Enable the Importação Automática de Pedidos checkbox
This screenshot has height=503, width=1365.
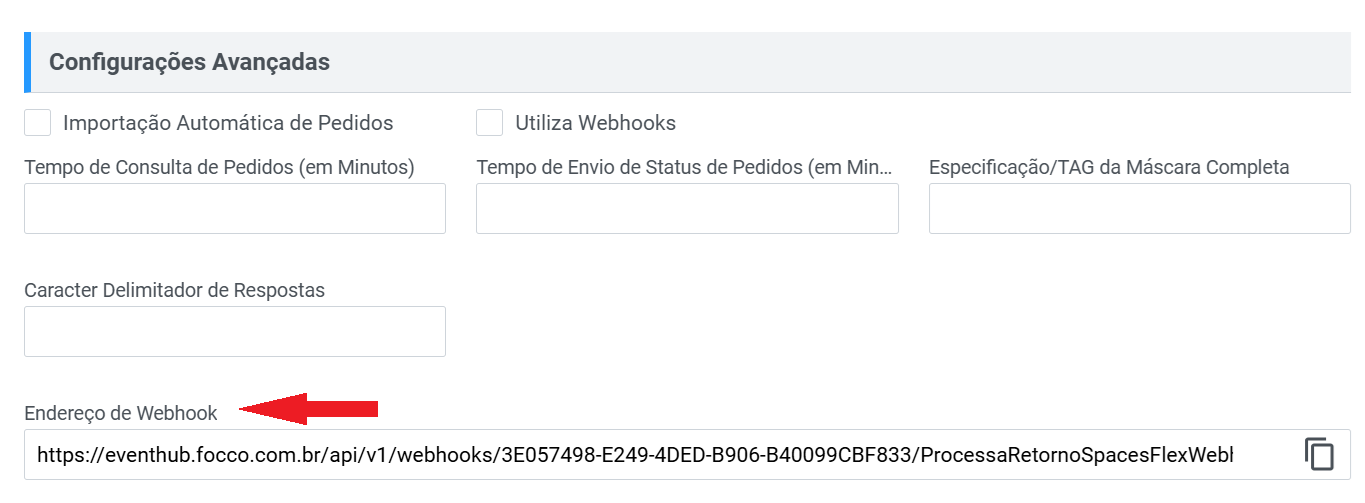point(38,123)
